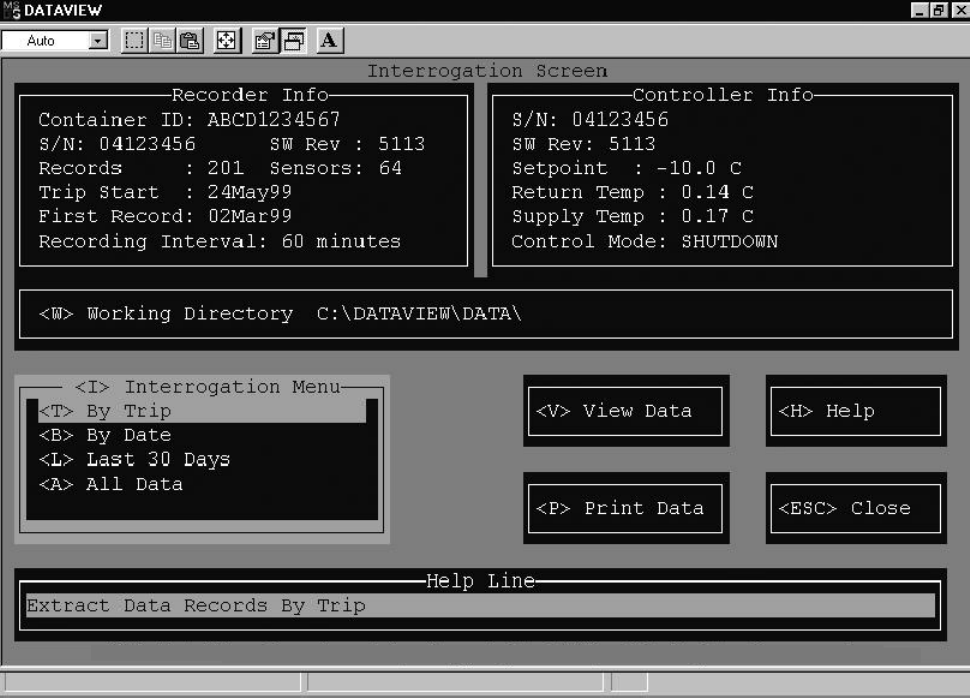970x698 pixels.
Task: Click the Control Mode: SHUTDOWN text
Action: click(645, 241)
